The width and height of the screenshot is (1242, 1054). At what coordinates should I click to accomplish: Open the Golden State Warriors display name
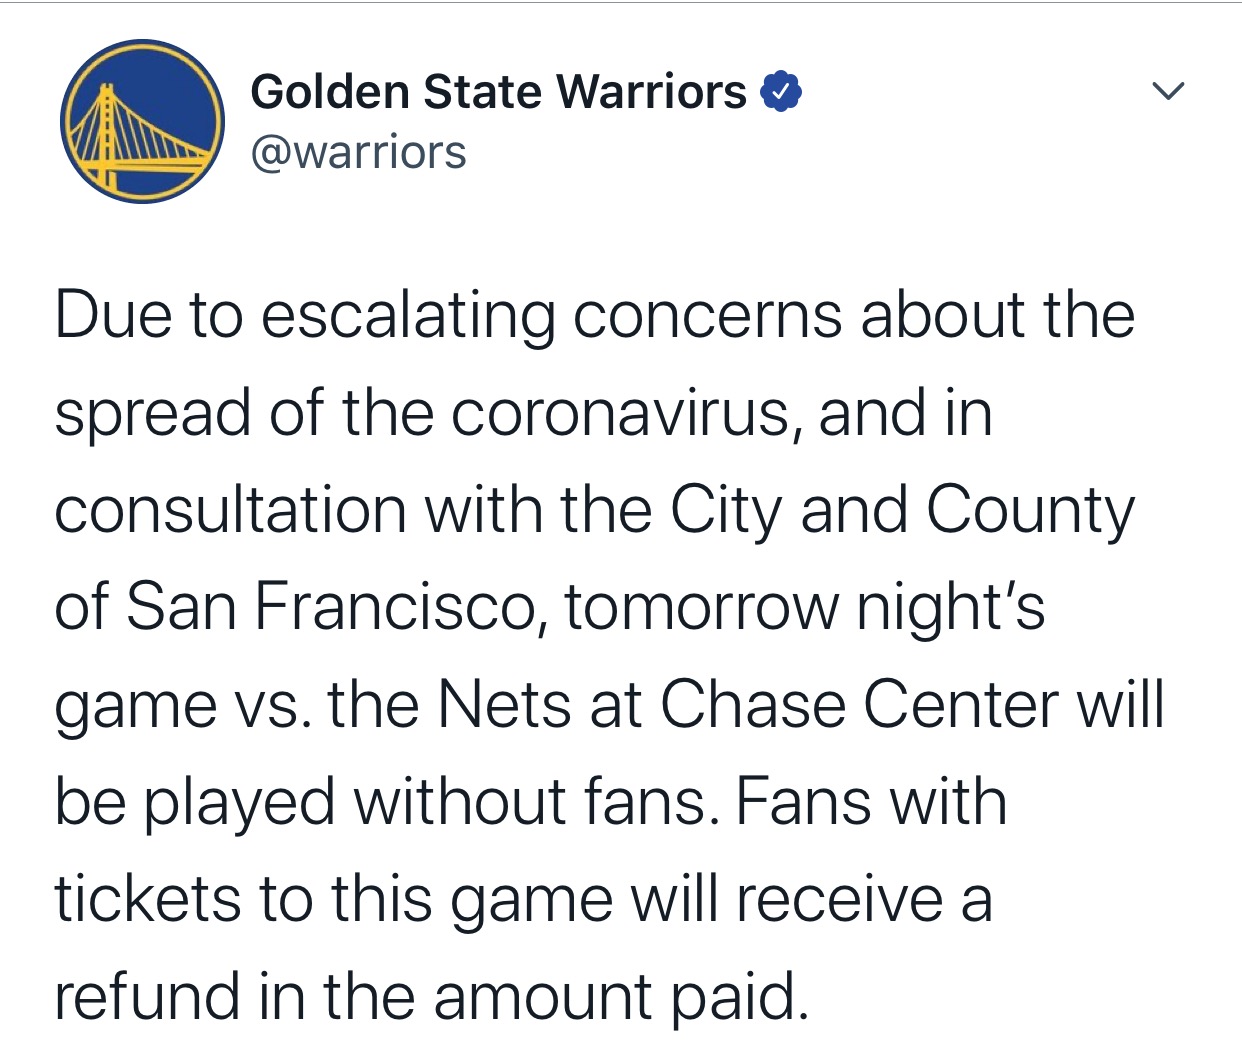498,92
